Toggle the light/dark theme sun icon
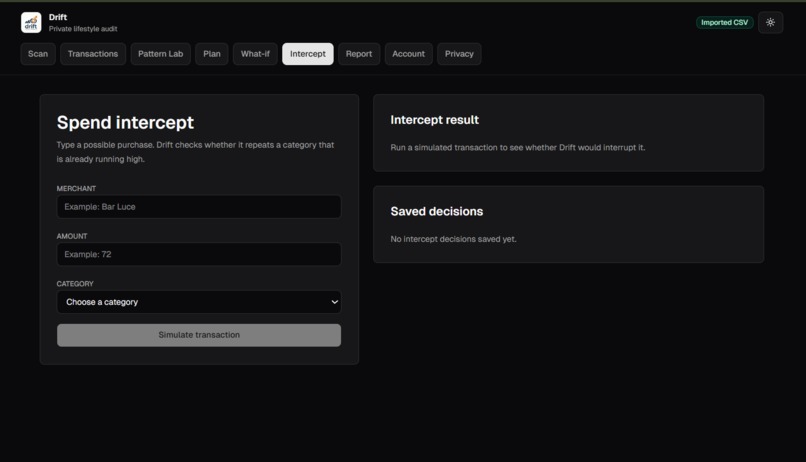806x462 pixels. [770, 23]
